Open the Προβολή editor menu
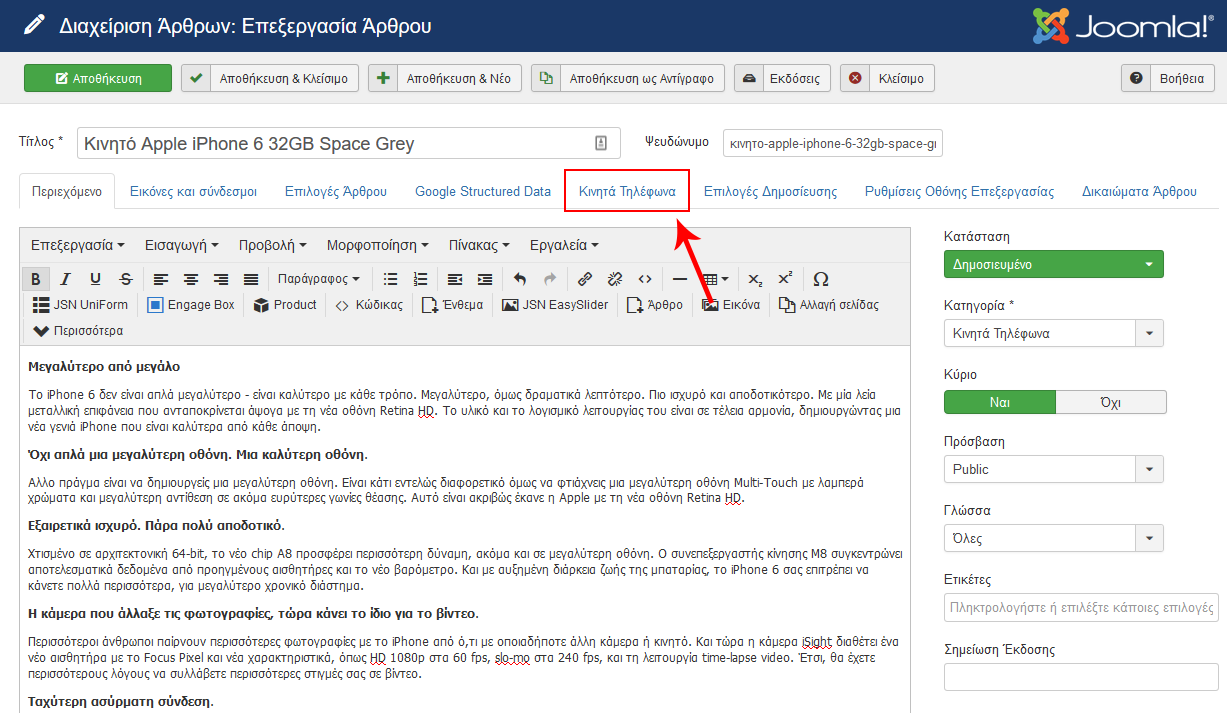This screenshot has width=1227, height=713. tap(273, 245)
